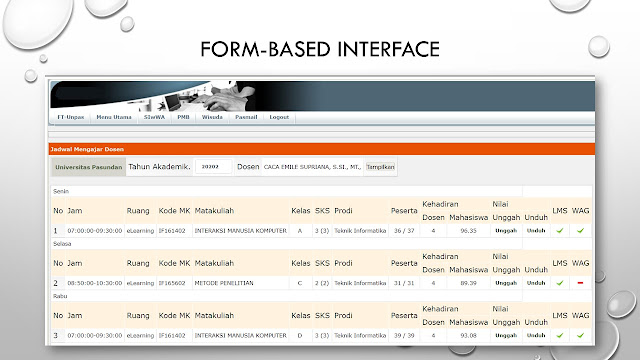640x360 pixels.
Task: Open the Pasmail menu item
Action: [x=246, y=117]
